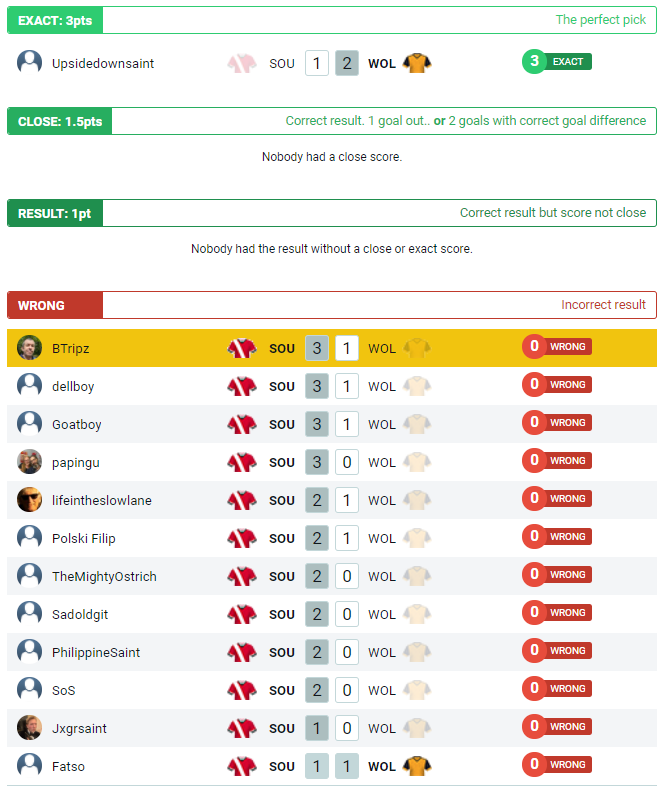Click the Southampton shirt in Upsidedownsaint's row
Screen dimensions: 661x789
pos(242,63)
